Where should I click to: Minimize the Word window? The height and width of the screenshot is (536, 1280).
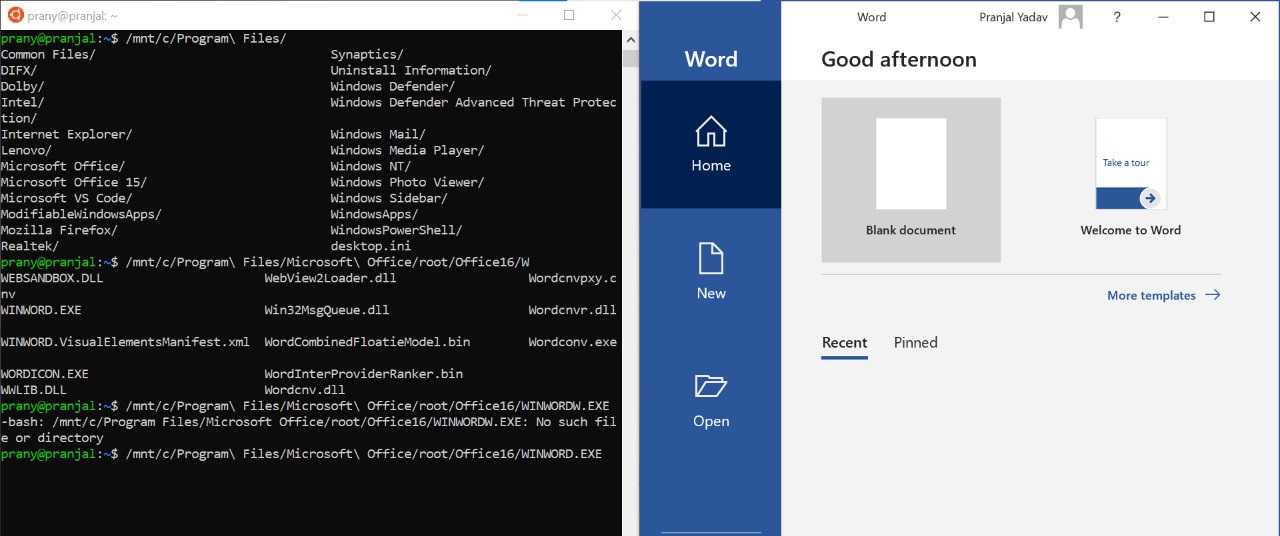[1163, 17]
